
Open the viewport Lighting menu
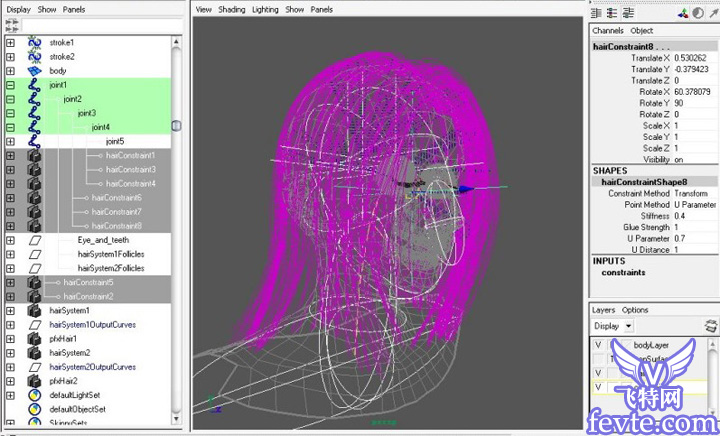point(265,9)
